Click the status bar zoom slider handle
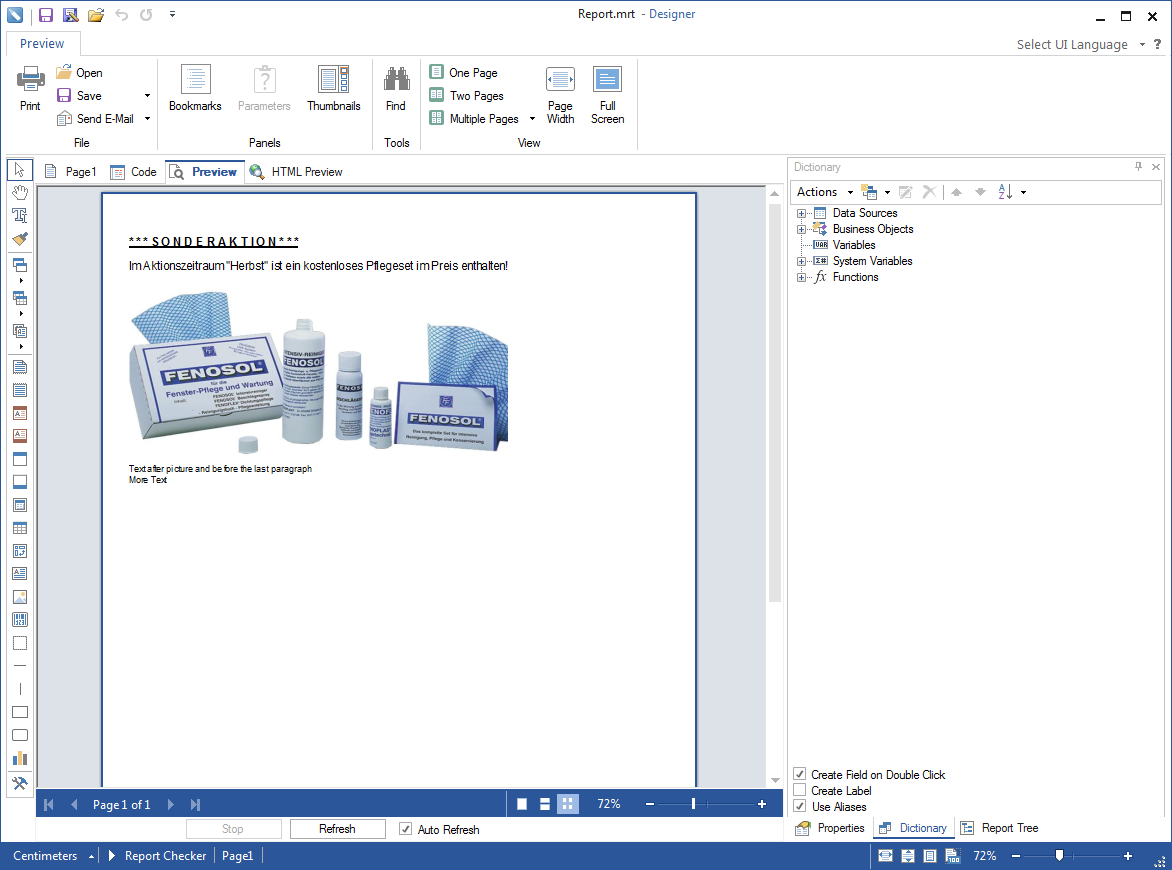This screenshot has width=1172, height=870. [1059, 856]
